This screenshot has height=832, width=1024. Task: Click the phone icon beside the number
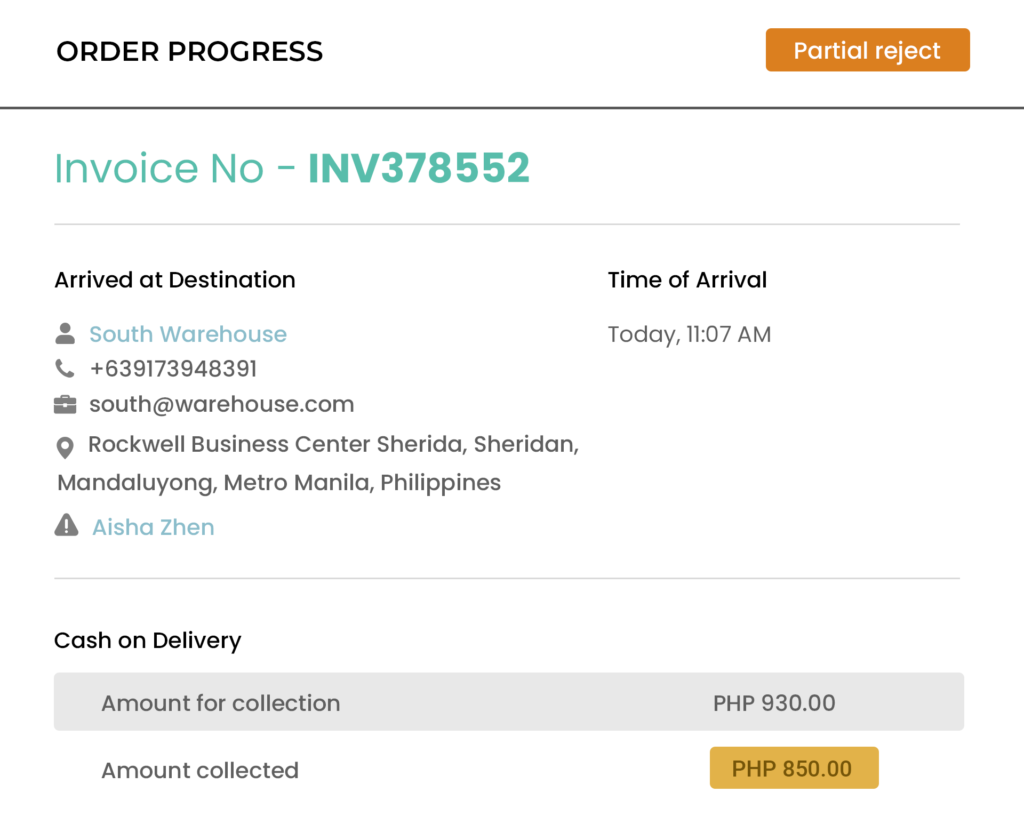65,369
